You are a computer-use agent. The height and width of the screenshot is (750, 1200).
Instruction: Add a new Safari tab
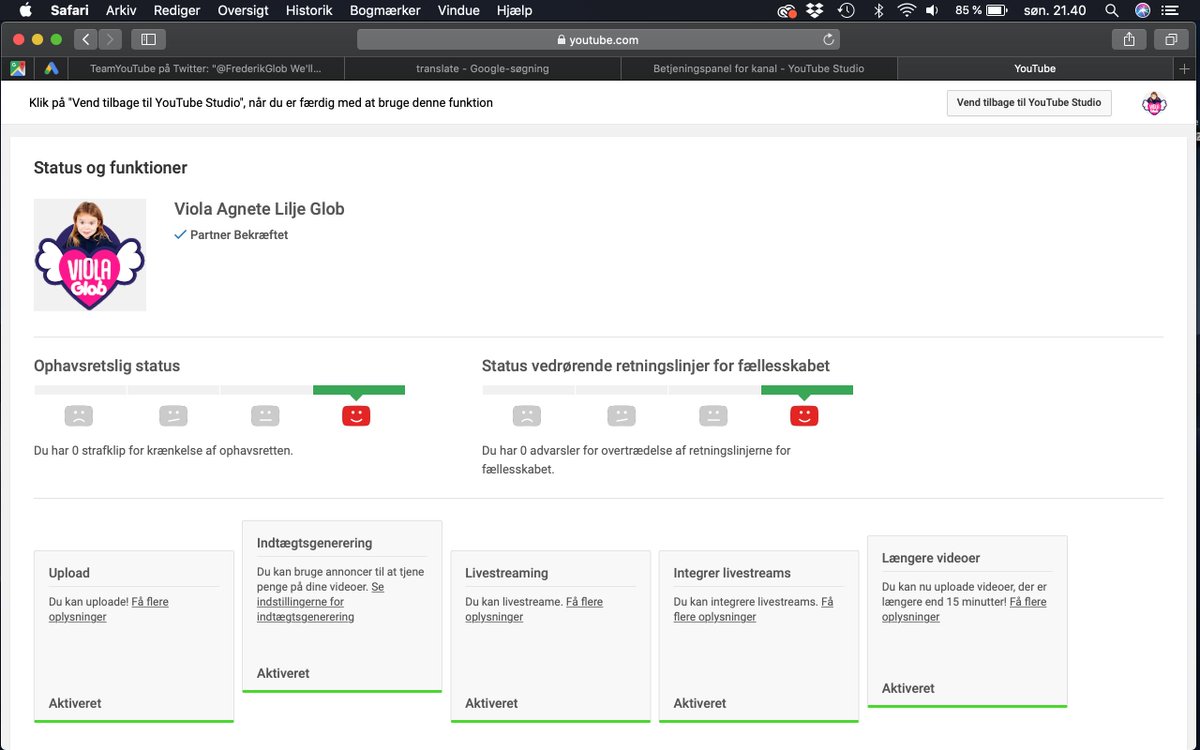[1186, 69]
